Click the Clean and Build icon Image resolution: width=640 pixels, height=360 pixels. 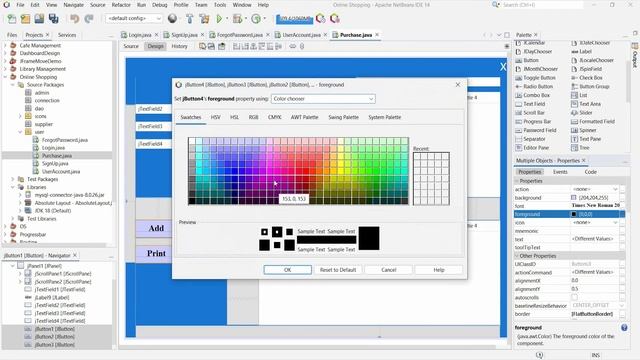(204, 19)
